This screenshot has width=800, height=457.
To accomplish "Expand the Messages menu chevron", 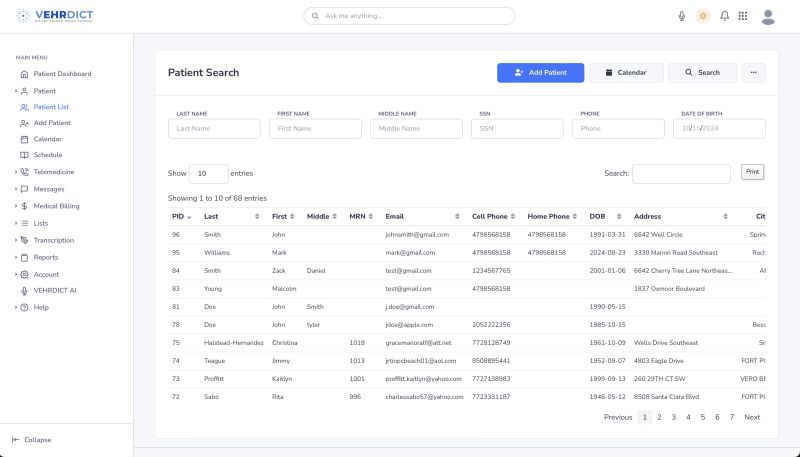I will click(x=16, y=189).
